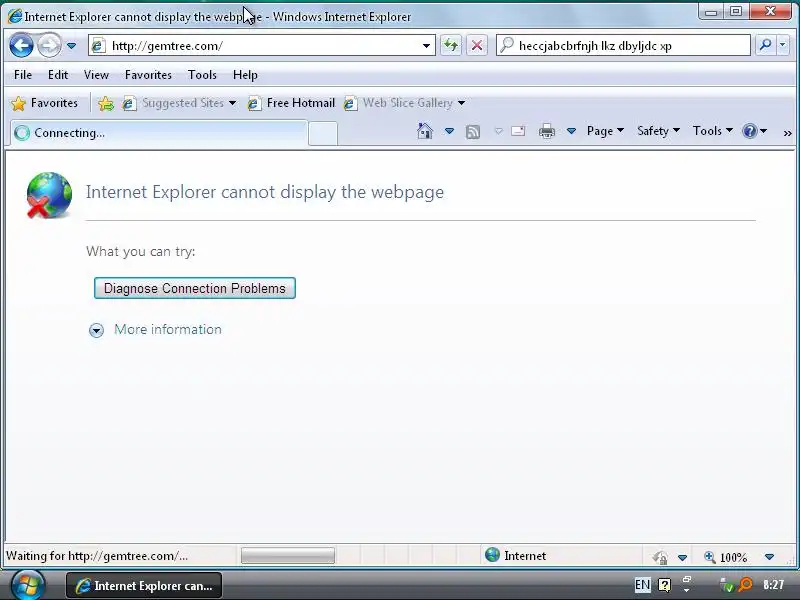
Task: Open the Help menu
Action: 245,75
